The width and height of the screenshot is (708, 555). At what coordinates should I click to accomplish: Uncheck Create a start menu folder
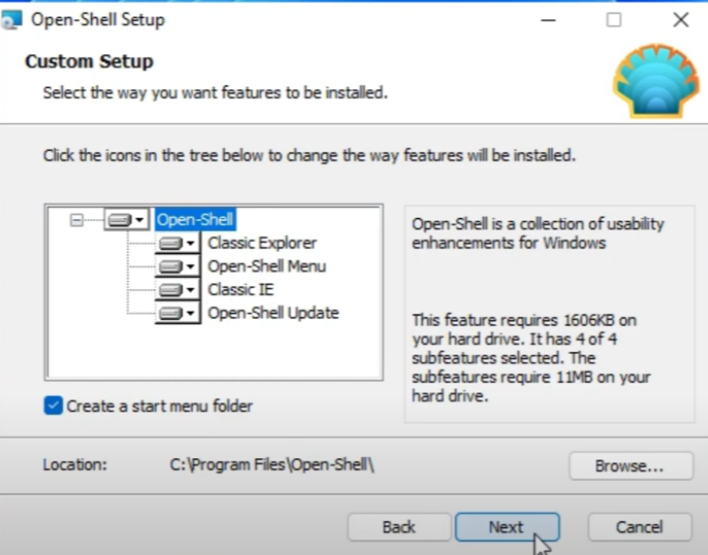tap(53, 406)
